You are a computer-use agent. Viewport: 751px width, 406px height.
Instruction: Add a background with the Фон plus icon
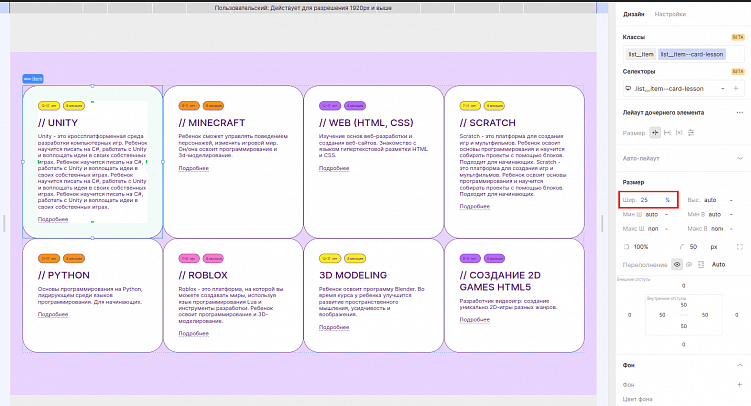pos(739,384)
